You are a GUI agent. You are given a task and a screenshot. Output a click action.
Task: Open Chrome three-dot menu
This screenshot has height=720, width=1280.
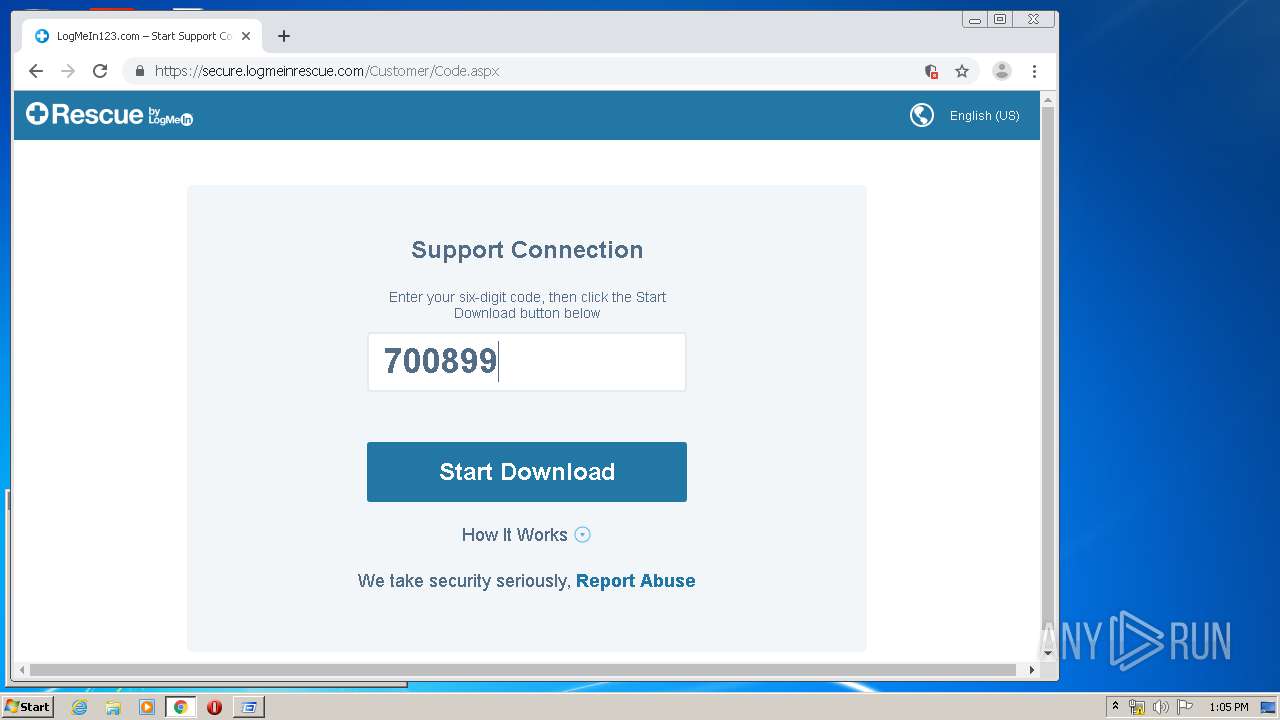[x=1034, y=71]
